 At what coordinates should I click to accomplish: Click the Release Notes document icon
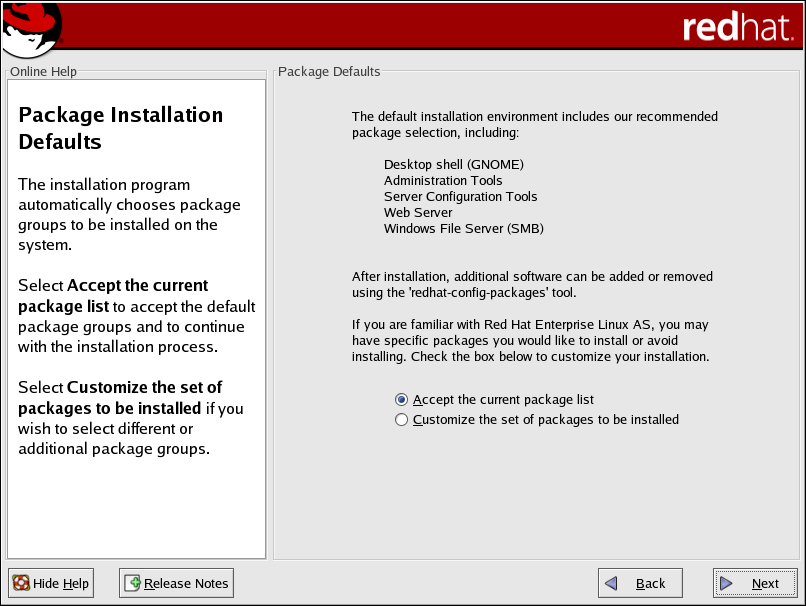click(x=133, y=583)
